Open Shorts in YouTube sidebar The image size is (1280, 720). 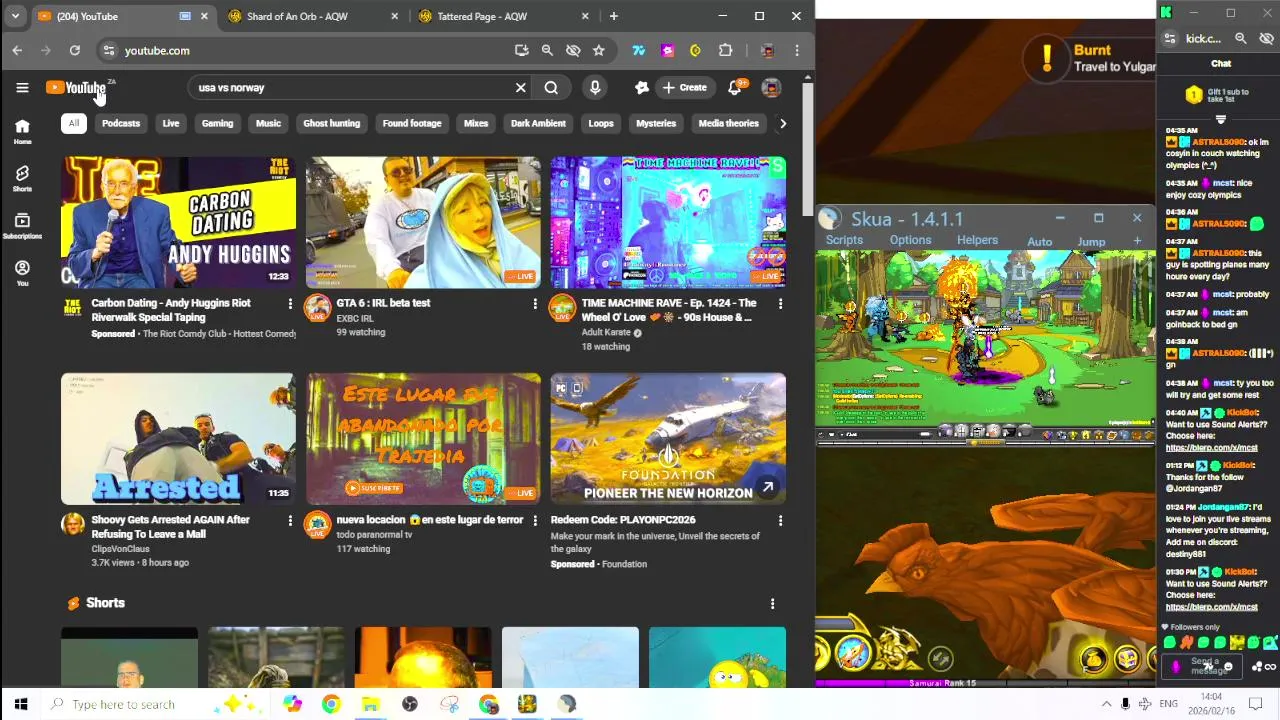pyautogui.click(x=22, y=178)
